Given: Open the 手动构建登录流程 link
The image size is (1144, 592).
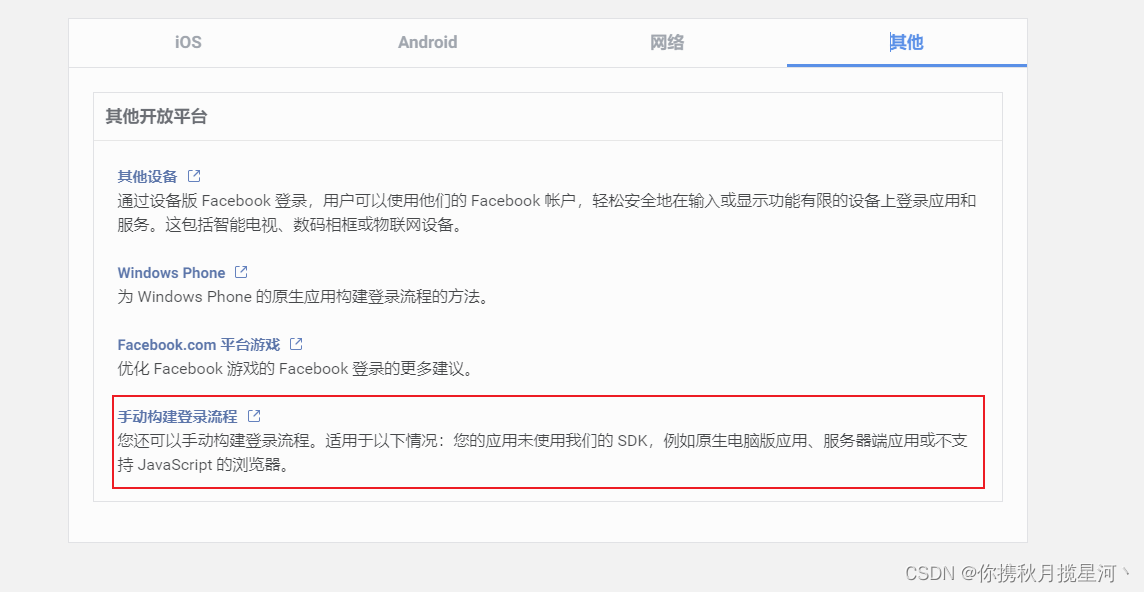Looking at the screenshot, I should pos(177,417).
